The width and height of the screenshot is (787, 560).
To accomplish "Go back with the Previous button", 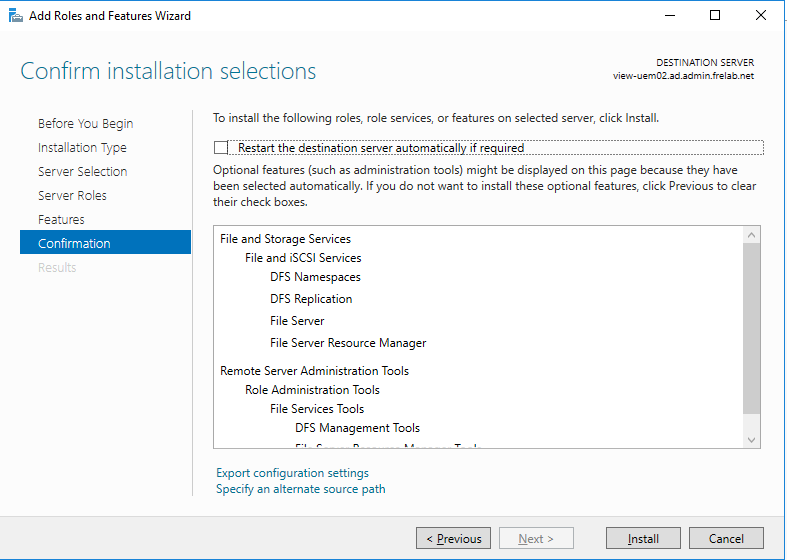I will pyautogui.click(x=453, y=538).
